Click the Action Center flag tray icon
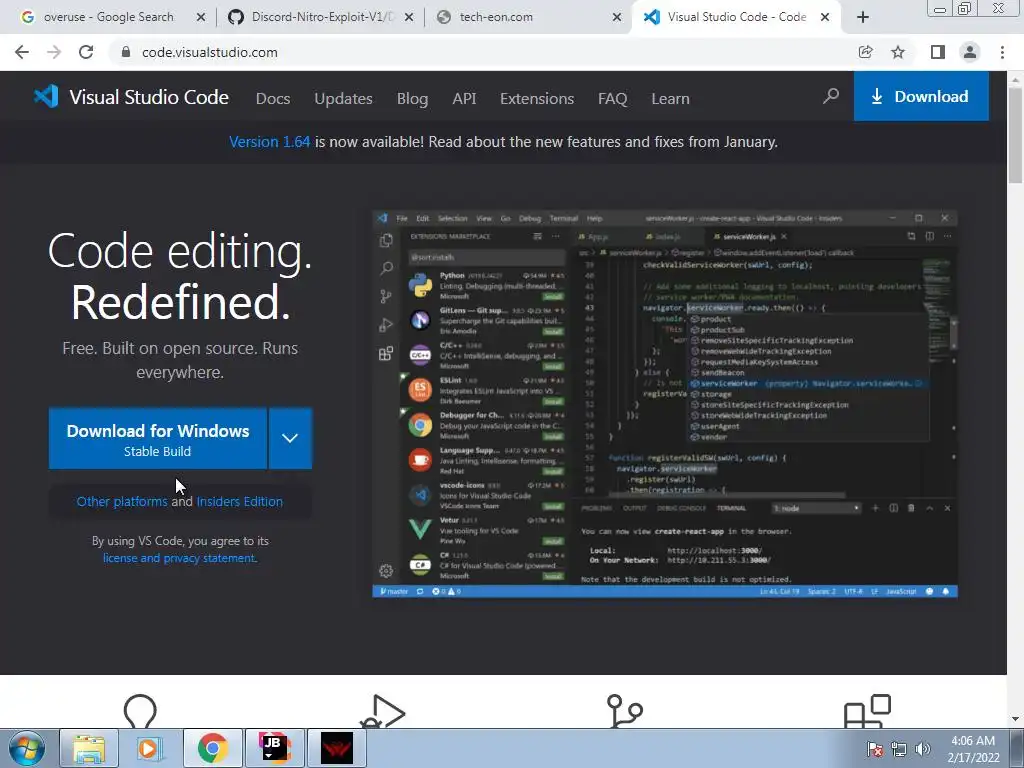Image resolution: width=1024 pixels, height=768 pixels. (874, 749)
